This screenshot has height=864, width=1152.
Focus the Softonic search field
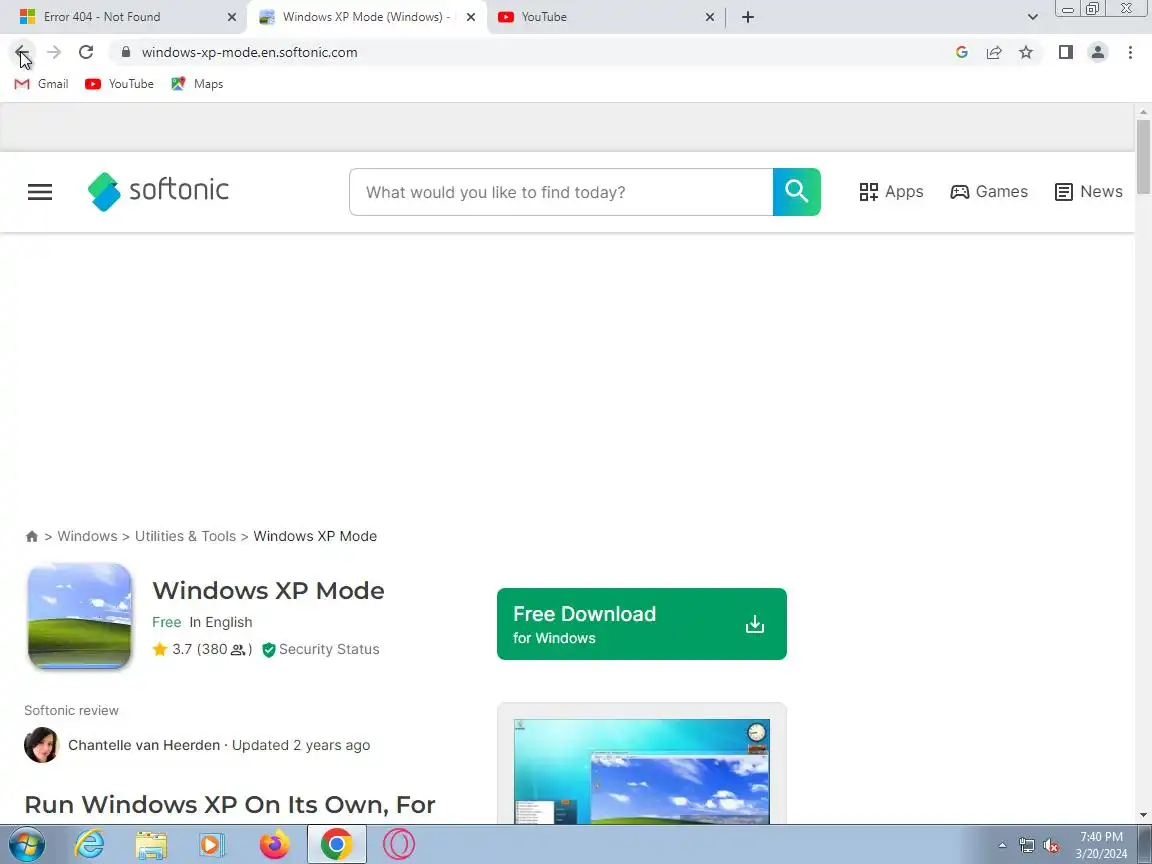click(561, 192)
